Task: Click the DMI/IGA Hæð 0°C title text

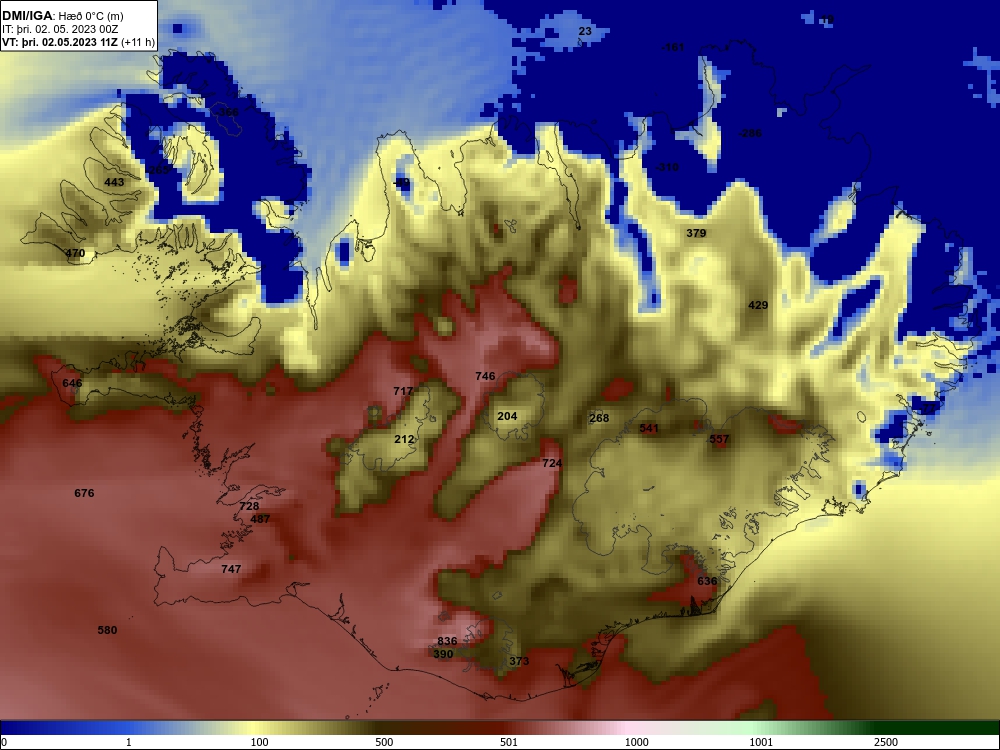Action: [62, 16]
